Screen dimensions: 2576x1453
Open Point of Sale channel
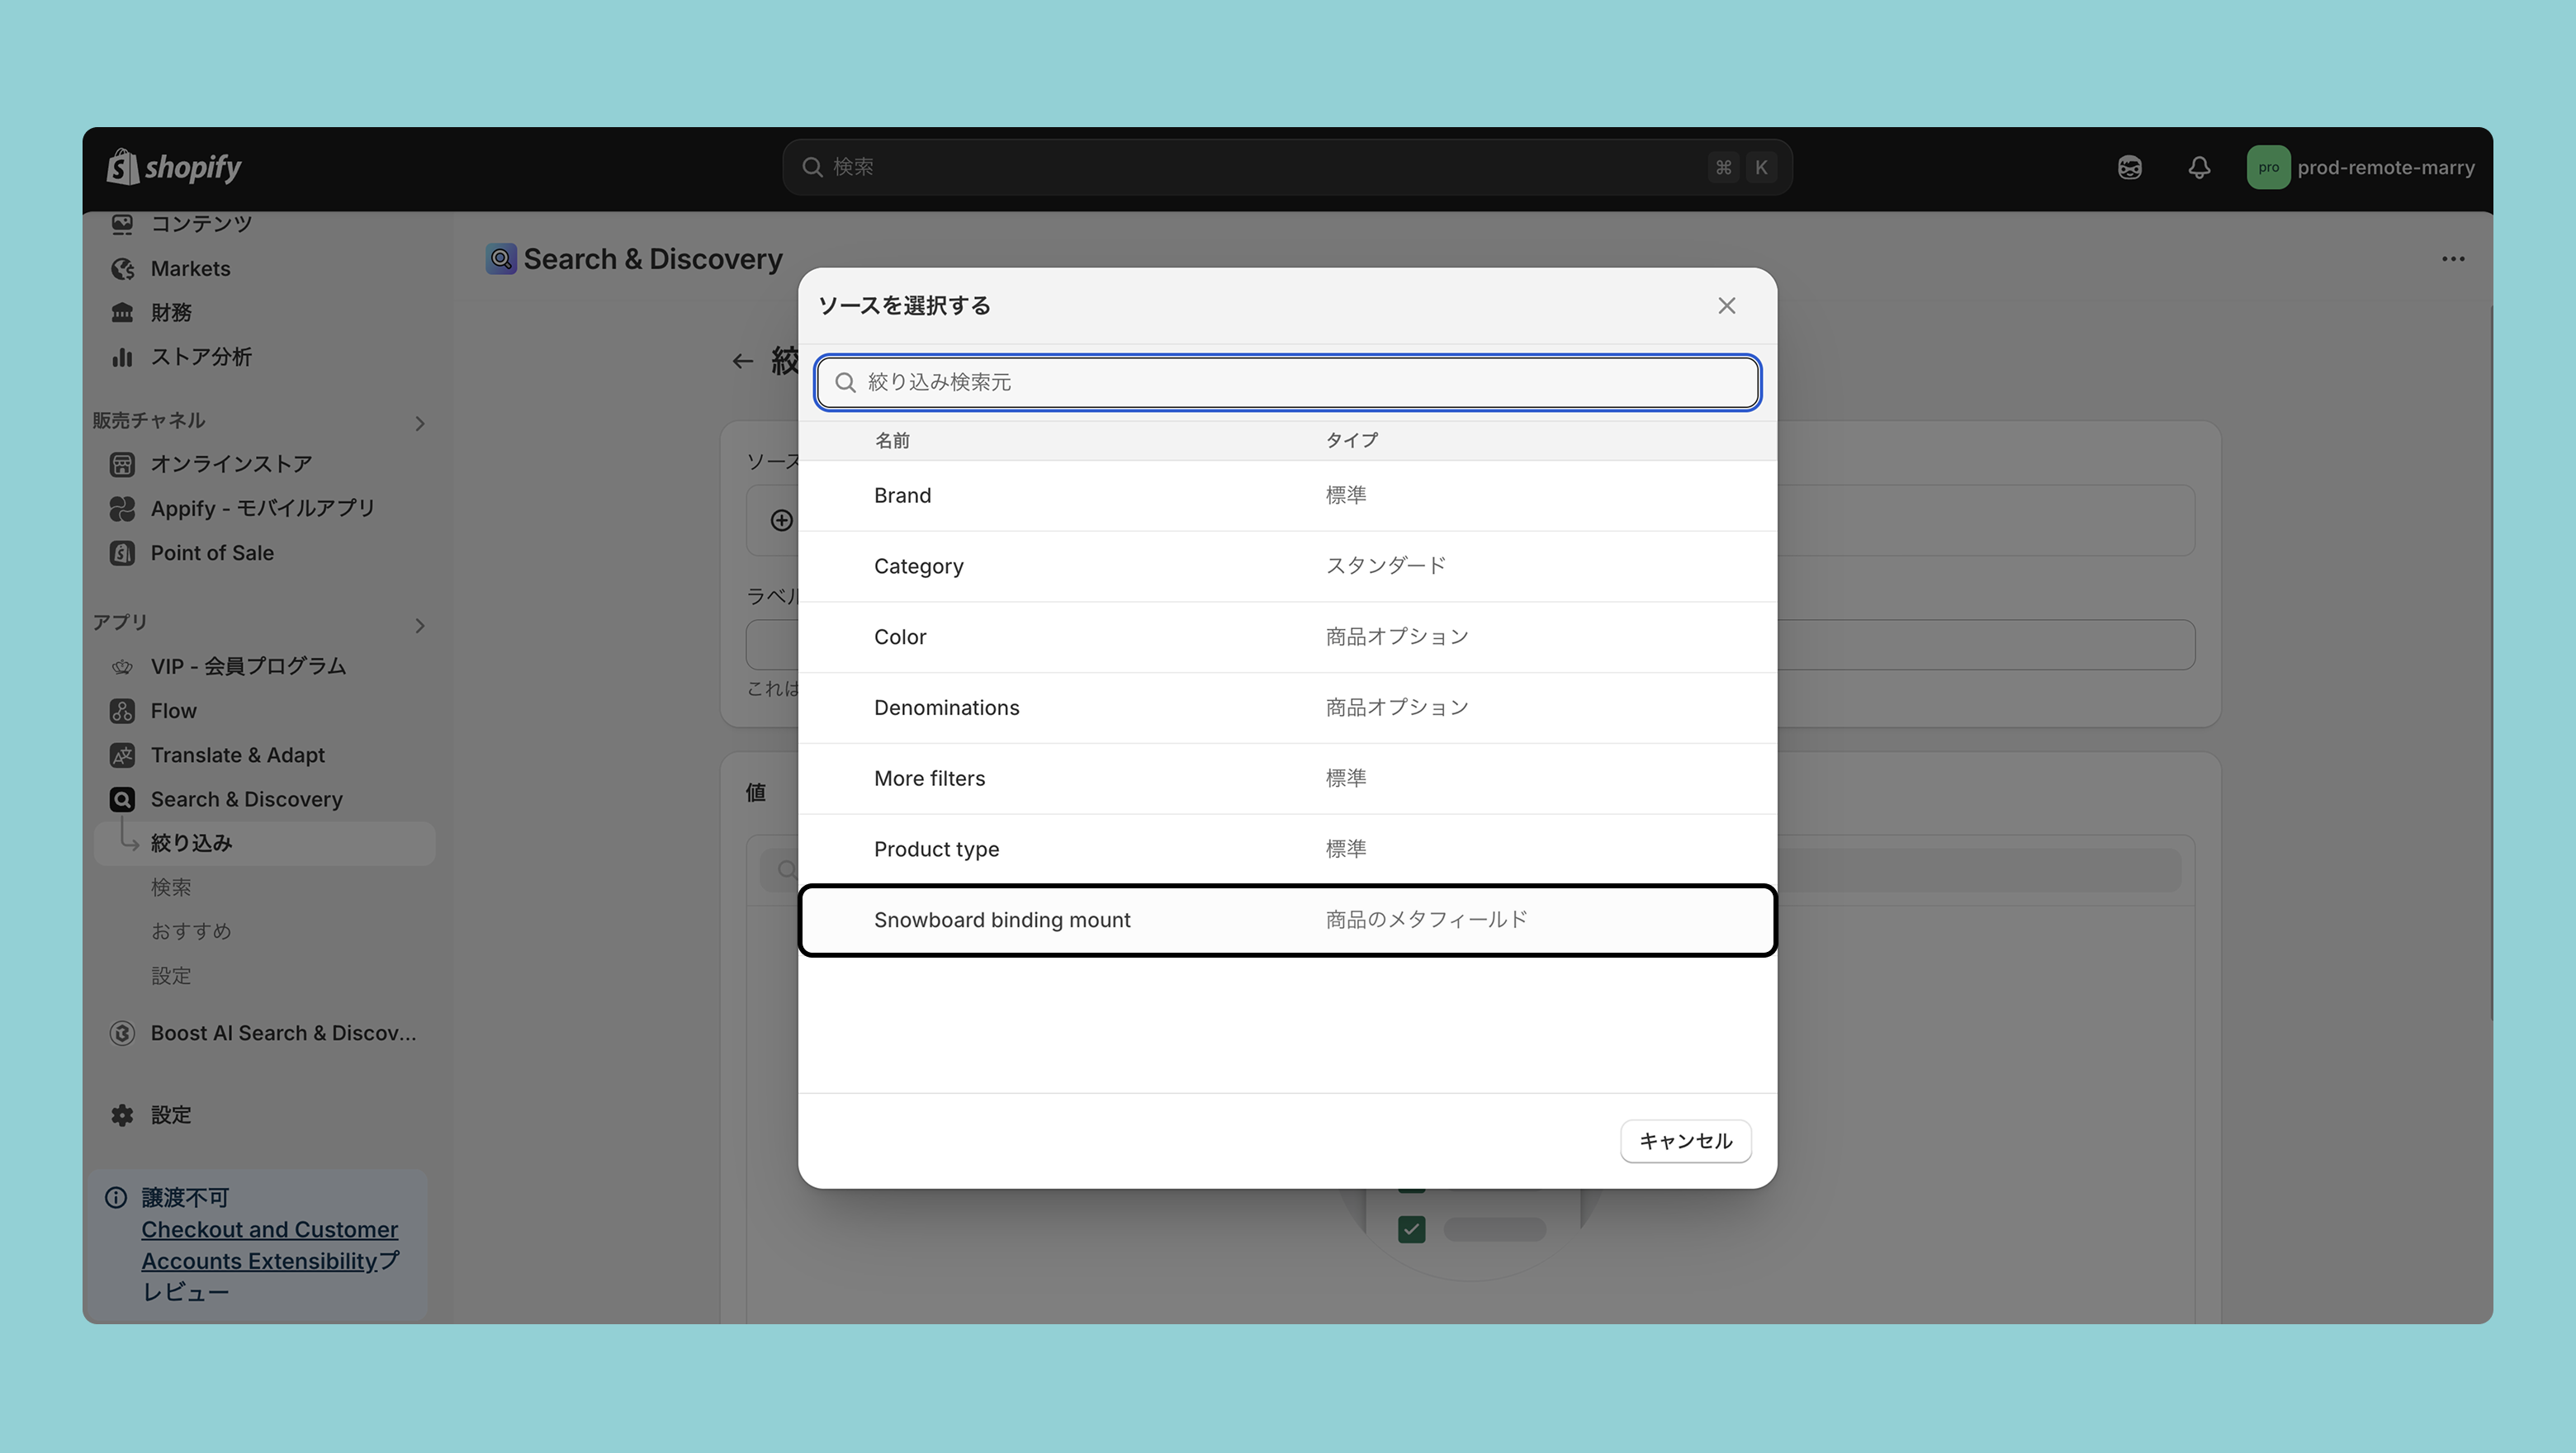pyautogui.click(x=211, y=552)
